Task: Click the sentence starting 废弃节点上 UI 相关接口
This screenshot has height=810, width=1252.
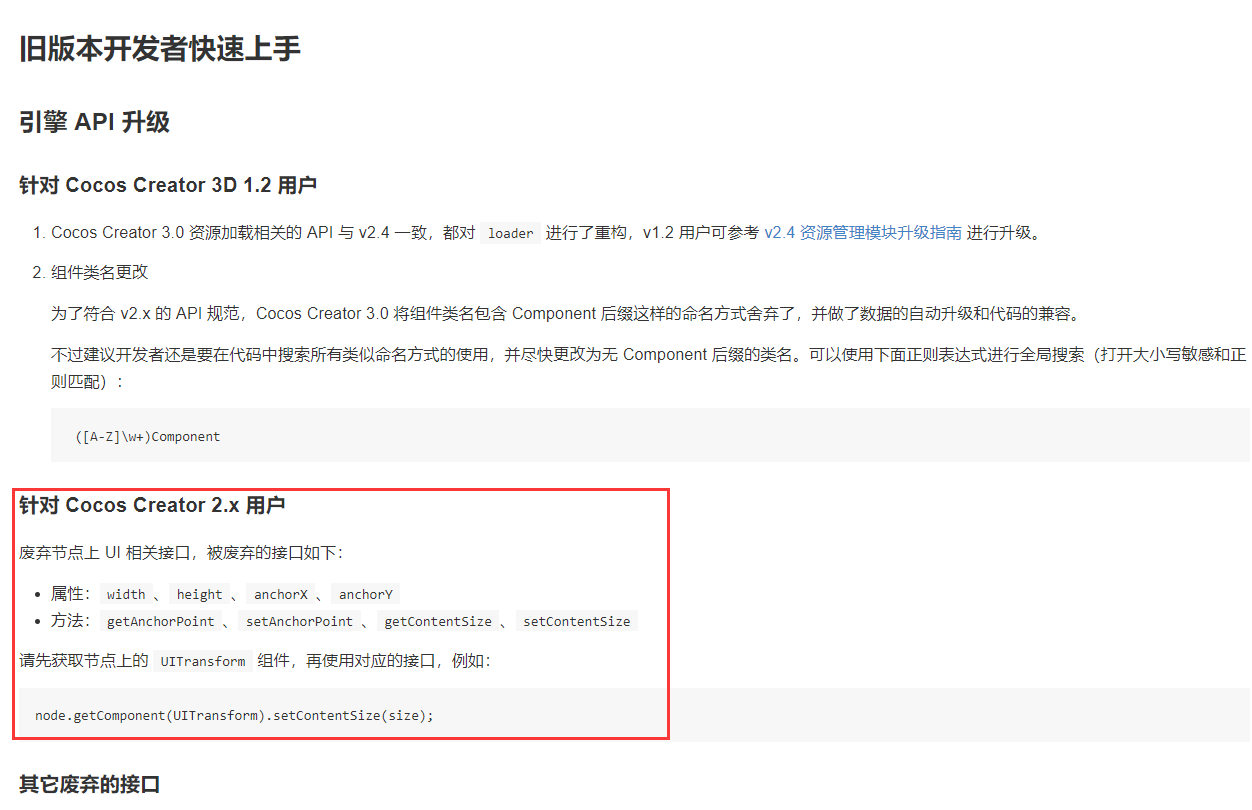Action: pos(181,553)
